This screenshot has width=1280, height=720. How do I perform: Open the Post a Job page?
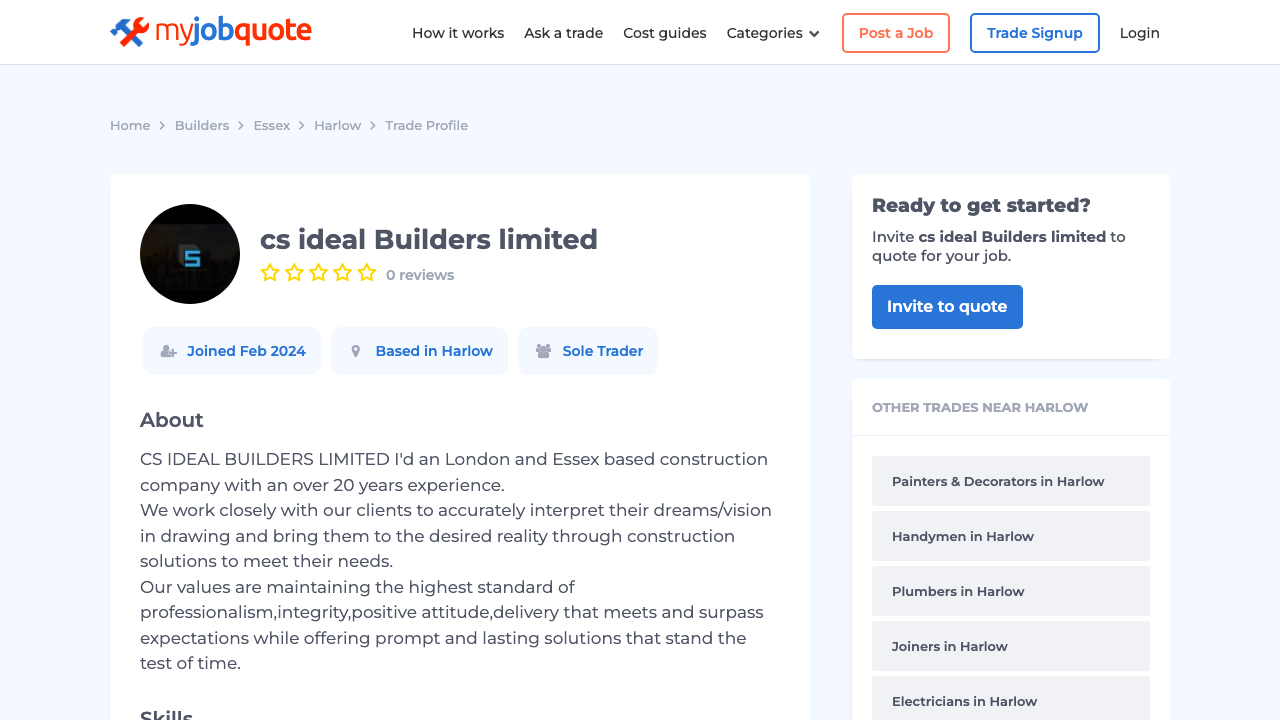[895, 33]
